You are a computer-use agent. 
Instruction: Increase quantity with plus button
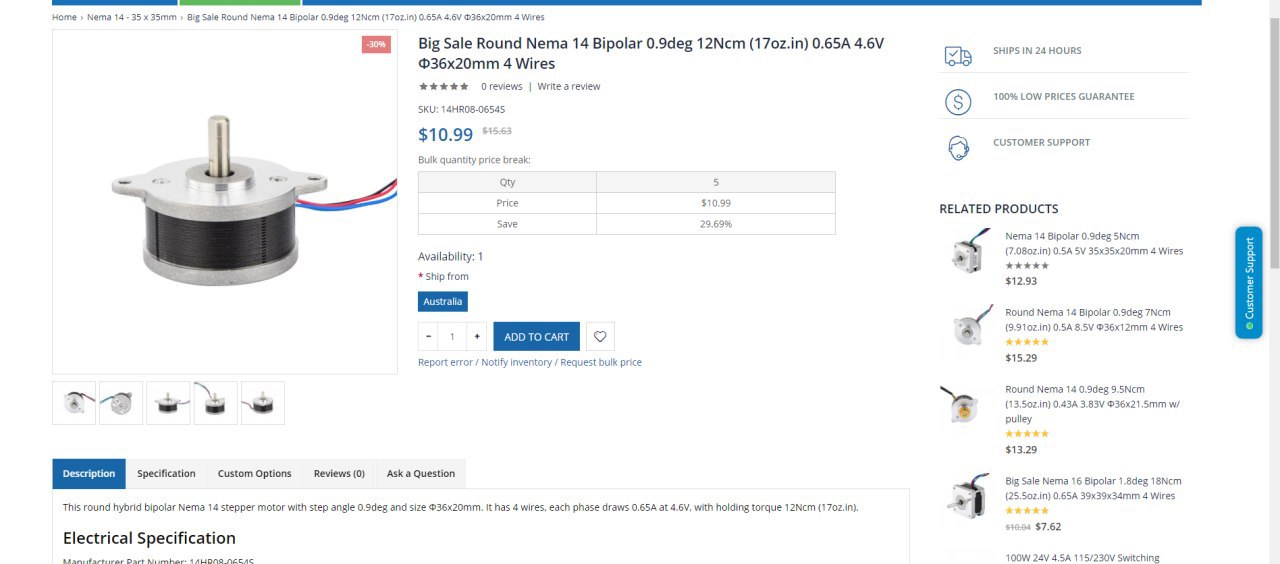pyautogui.click(x=477, y=336)
